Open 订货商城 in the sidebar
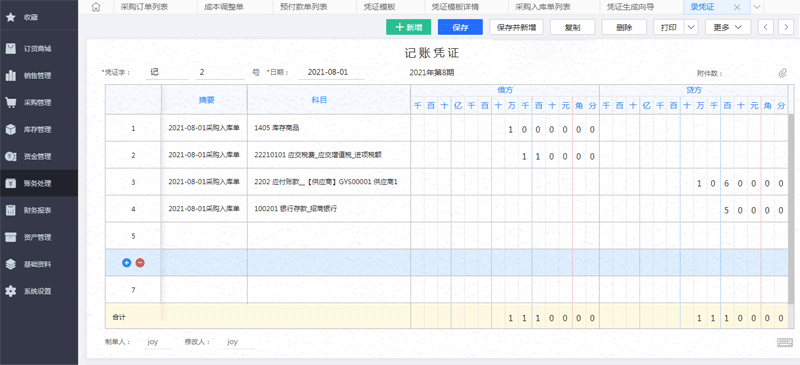The height and width of the screenshot is (365, 800). click(39, 49)
